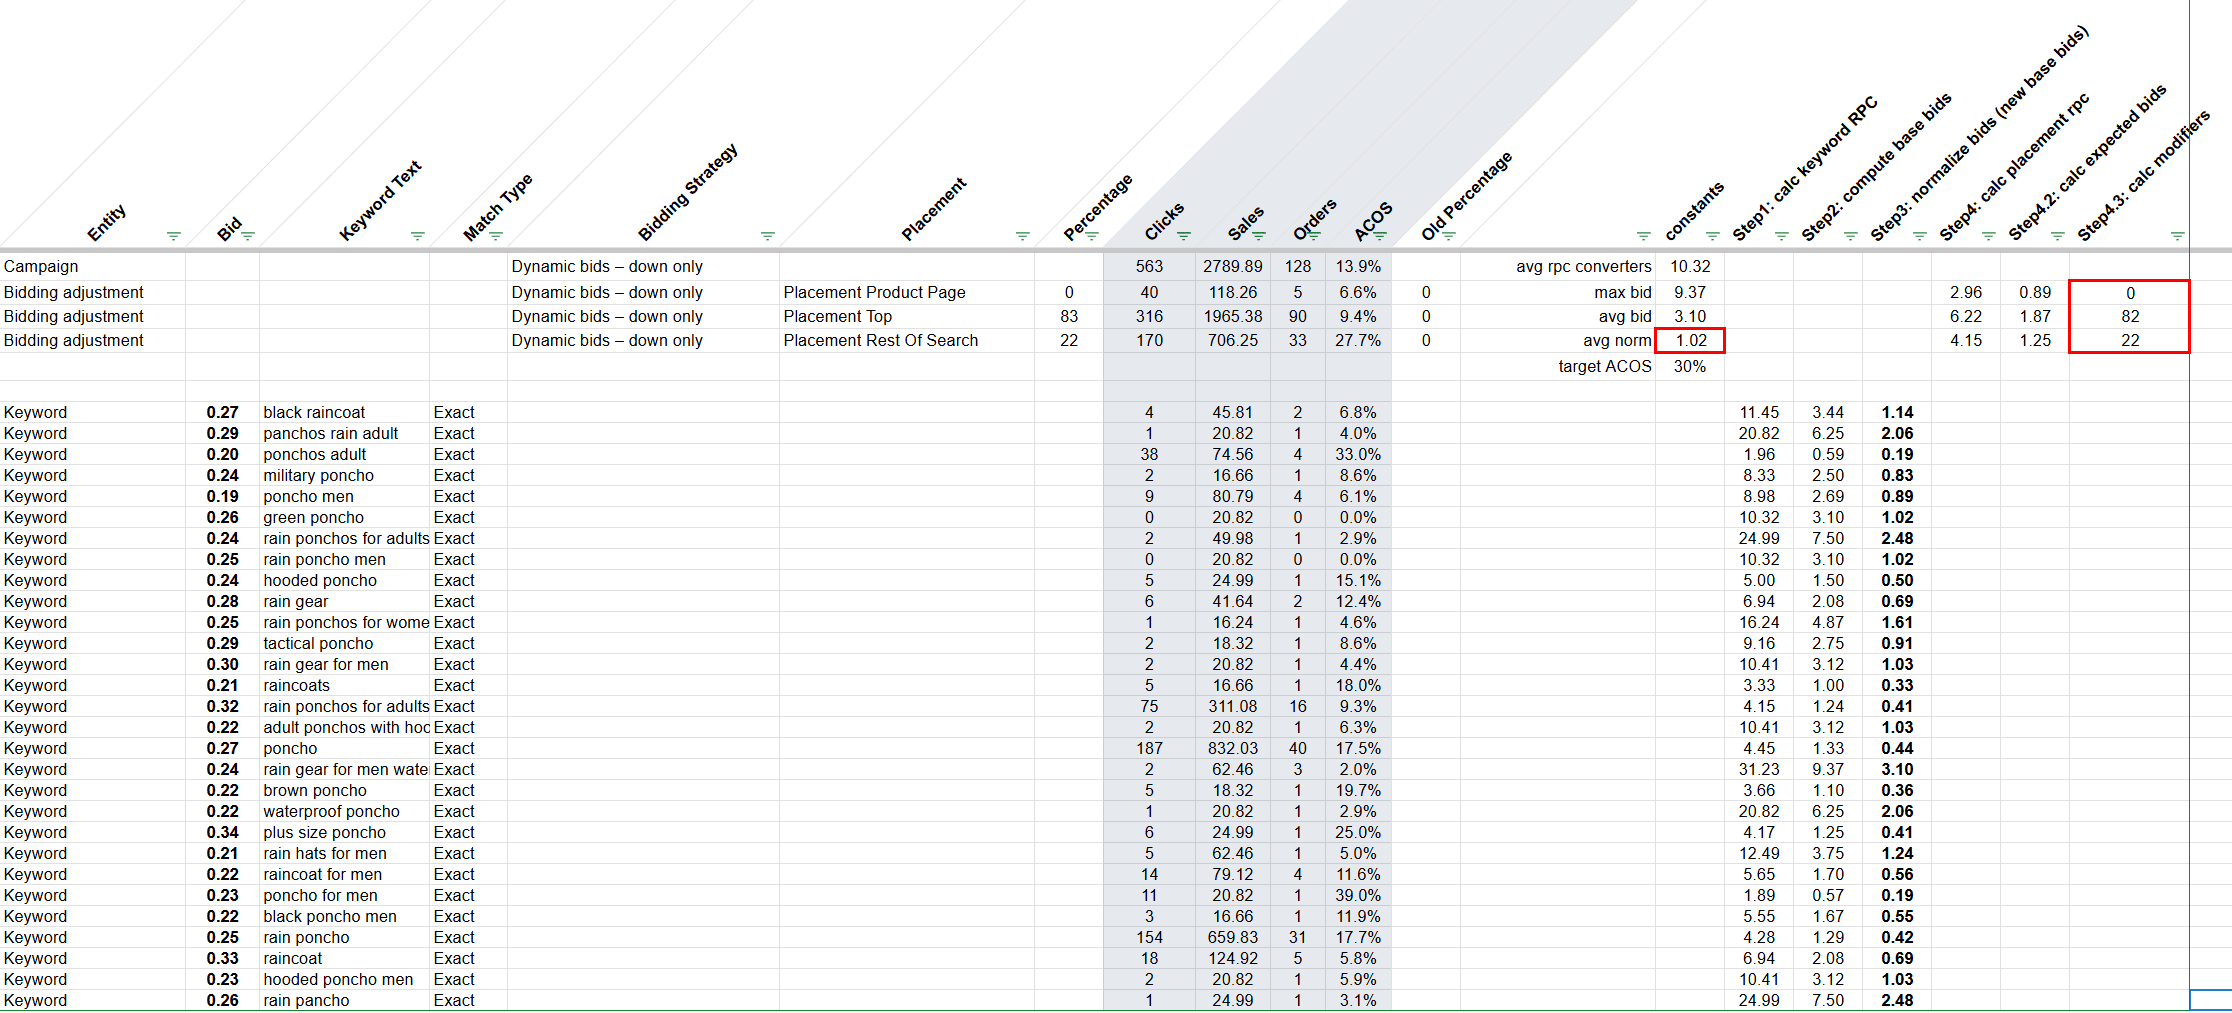Open the Placement column filter

[1022, 236]
